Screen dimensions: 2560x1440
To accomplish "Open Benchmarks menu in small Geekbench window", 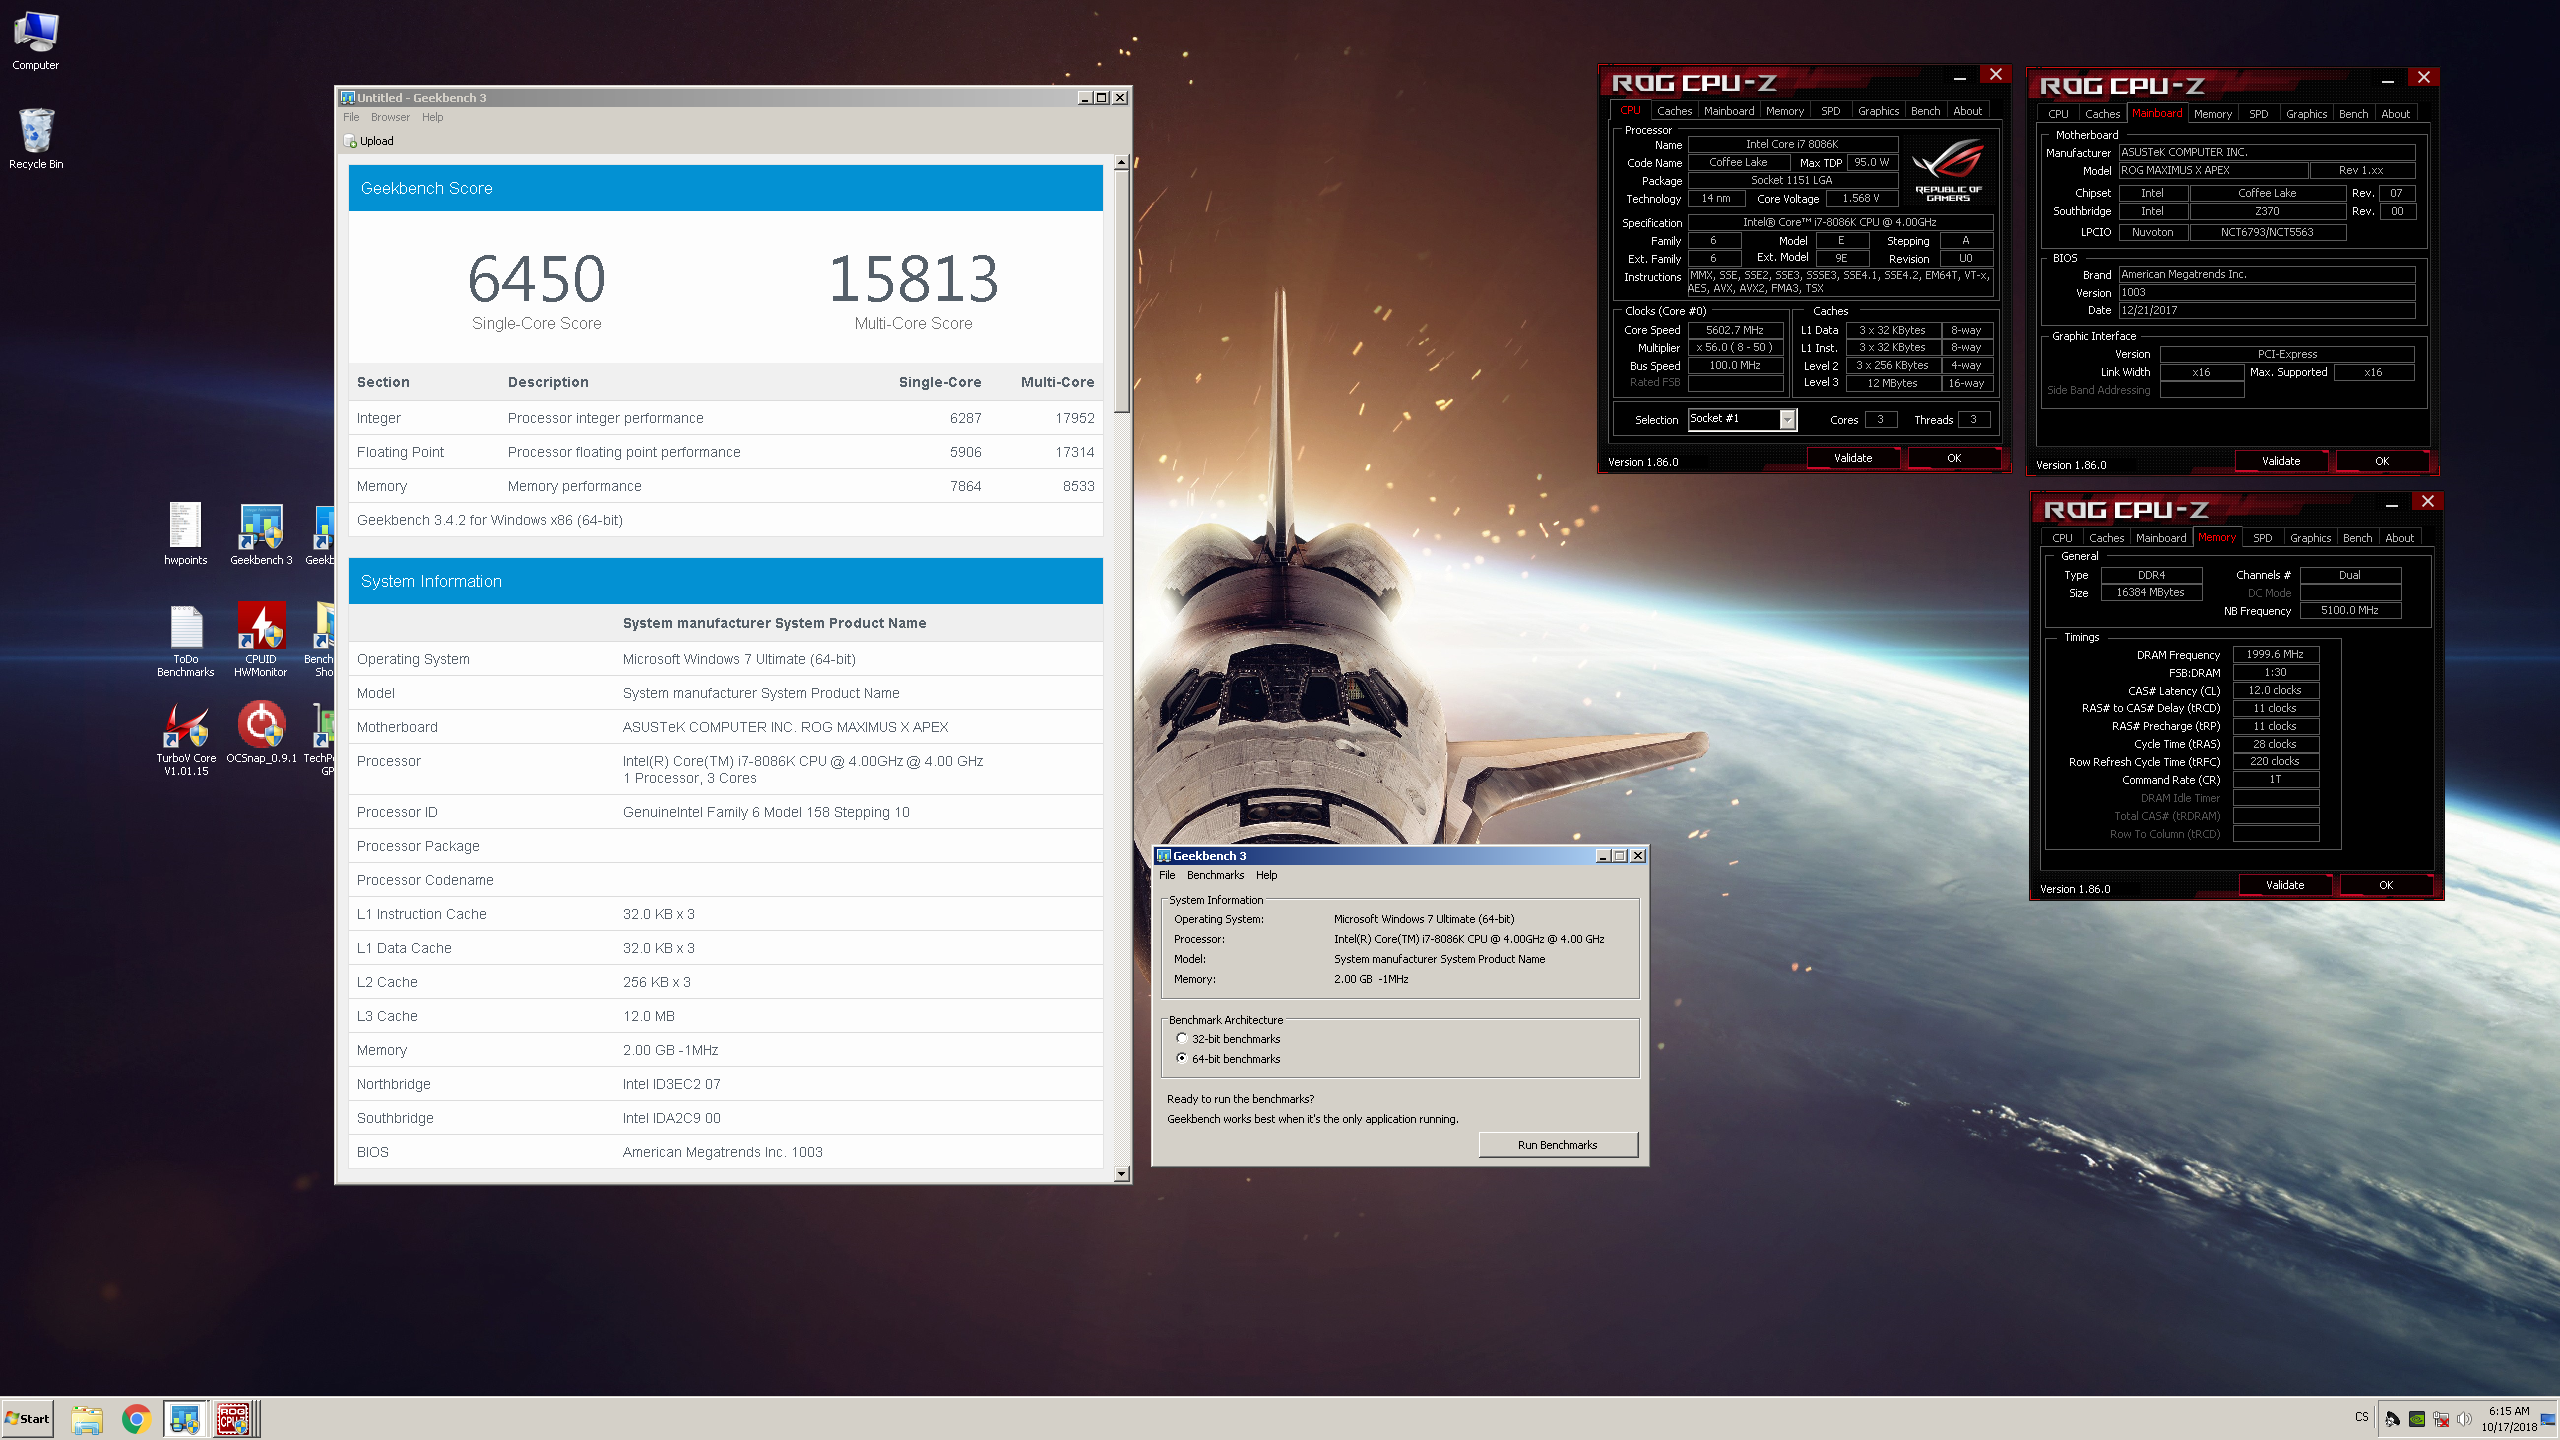I will click(1215, 875).
